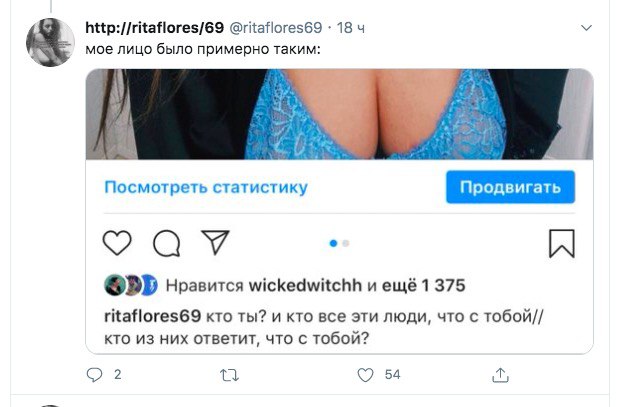Open the 18 ч tweet timestamp
Screen dimensions: 620x407
pos(351,28)
